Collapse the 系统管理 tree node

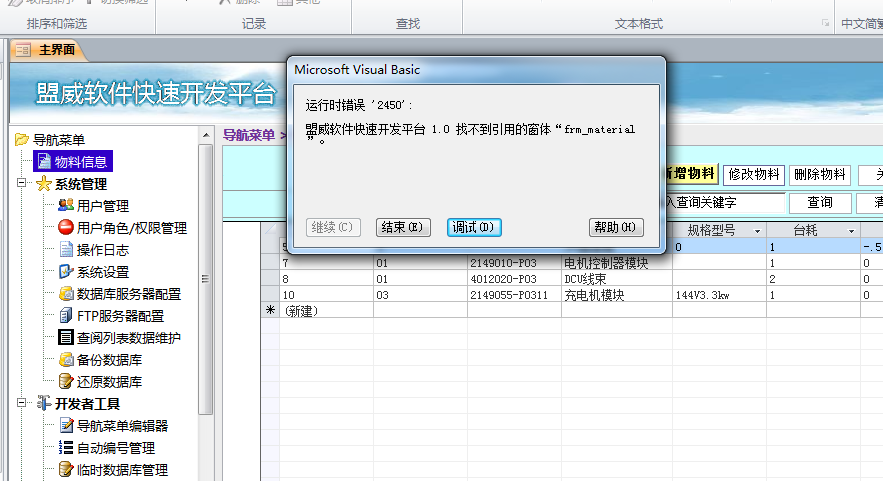[x=21, y=182]
